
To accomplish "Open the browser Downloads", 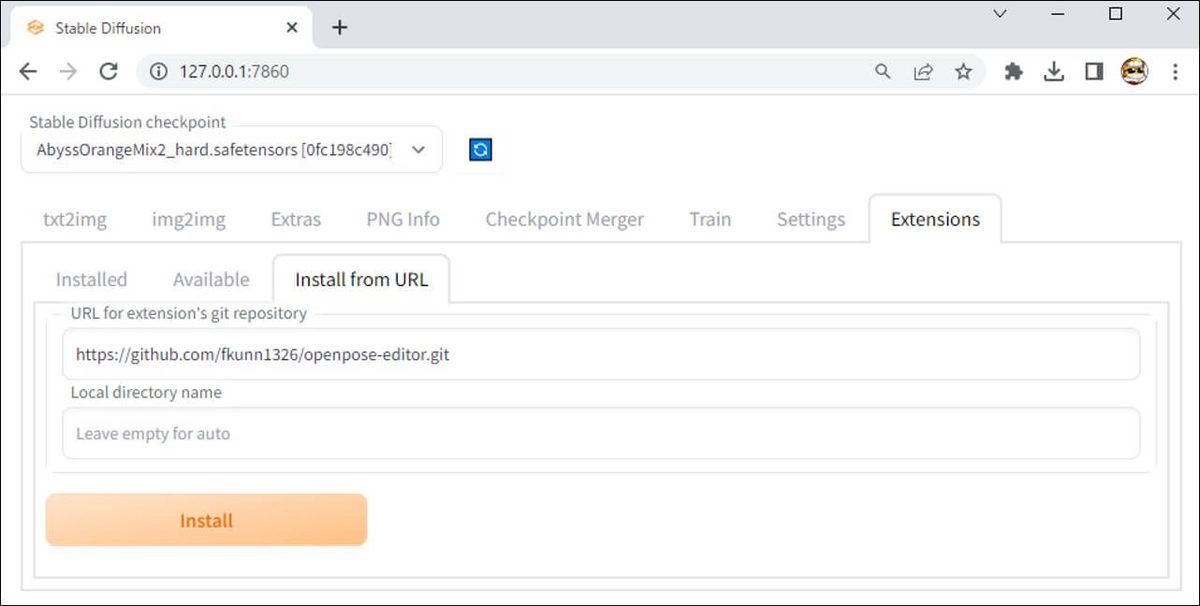I will click(x=1054, y=71).
